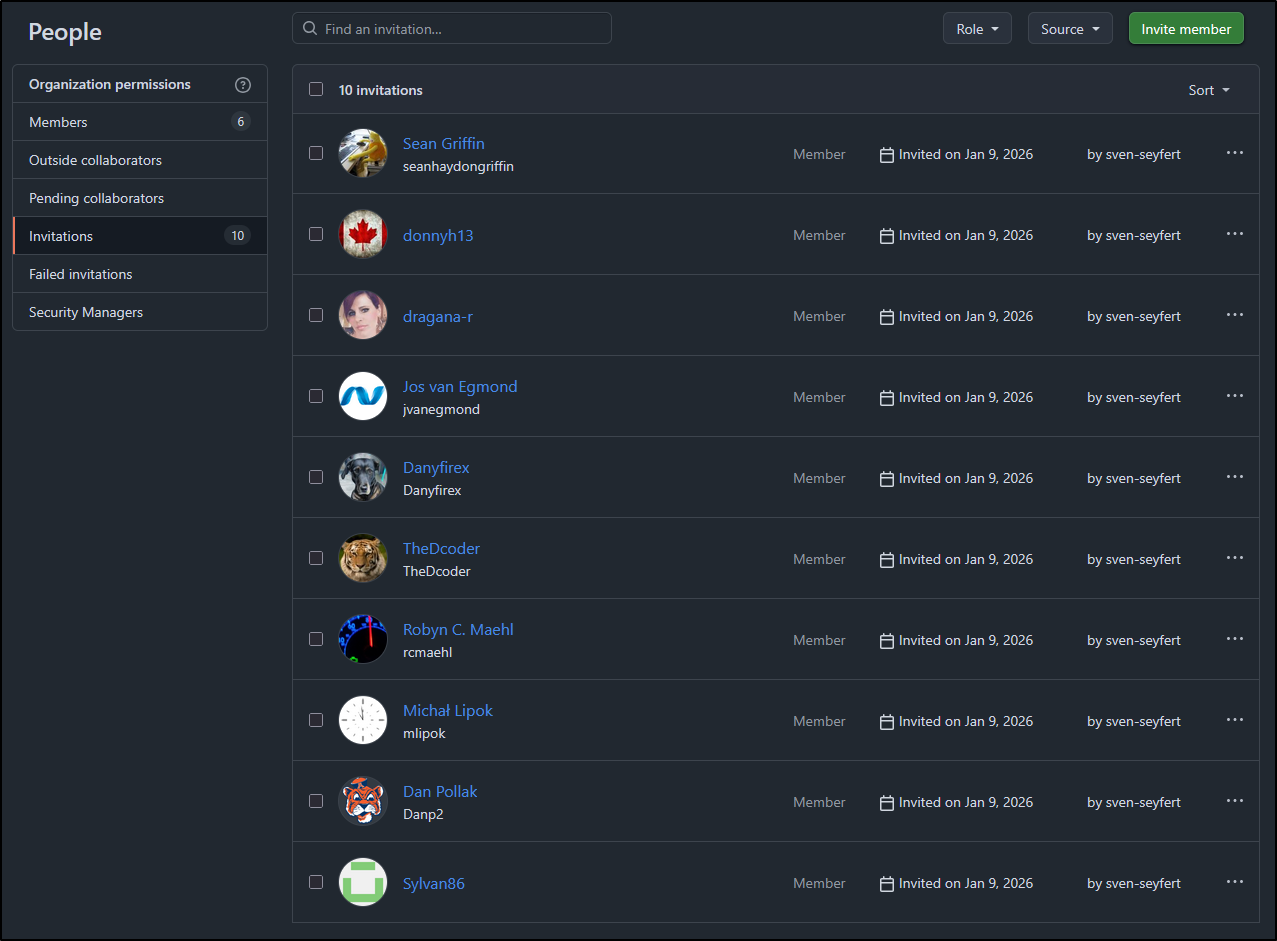Switch to the Members section
This screenshot has height=941, width=1277.
coord(57,121)
